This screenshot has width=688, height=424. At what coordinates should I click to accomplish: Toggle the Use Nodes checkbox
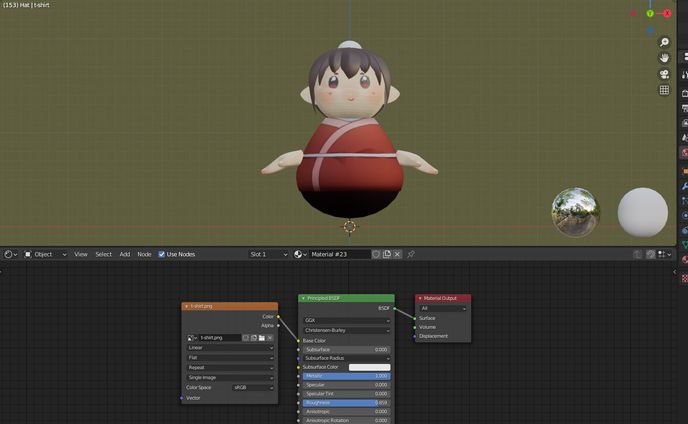162,255
